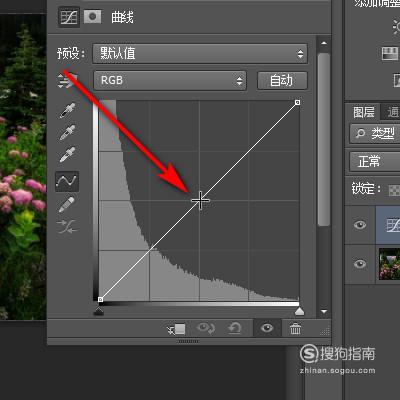Select the pencil draw curve tool
This screenshot has height=400, width=400.
coord(67,204)
